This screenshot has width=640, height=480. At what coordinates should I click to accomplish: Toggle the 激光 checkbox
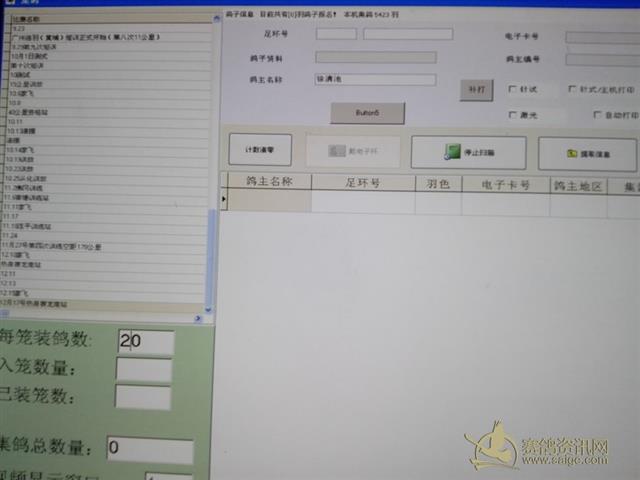pyautogui.click(x=513, y=115)
